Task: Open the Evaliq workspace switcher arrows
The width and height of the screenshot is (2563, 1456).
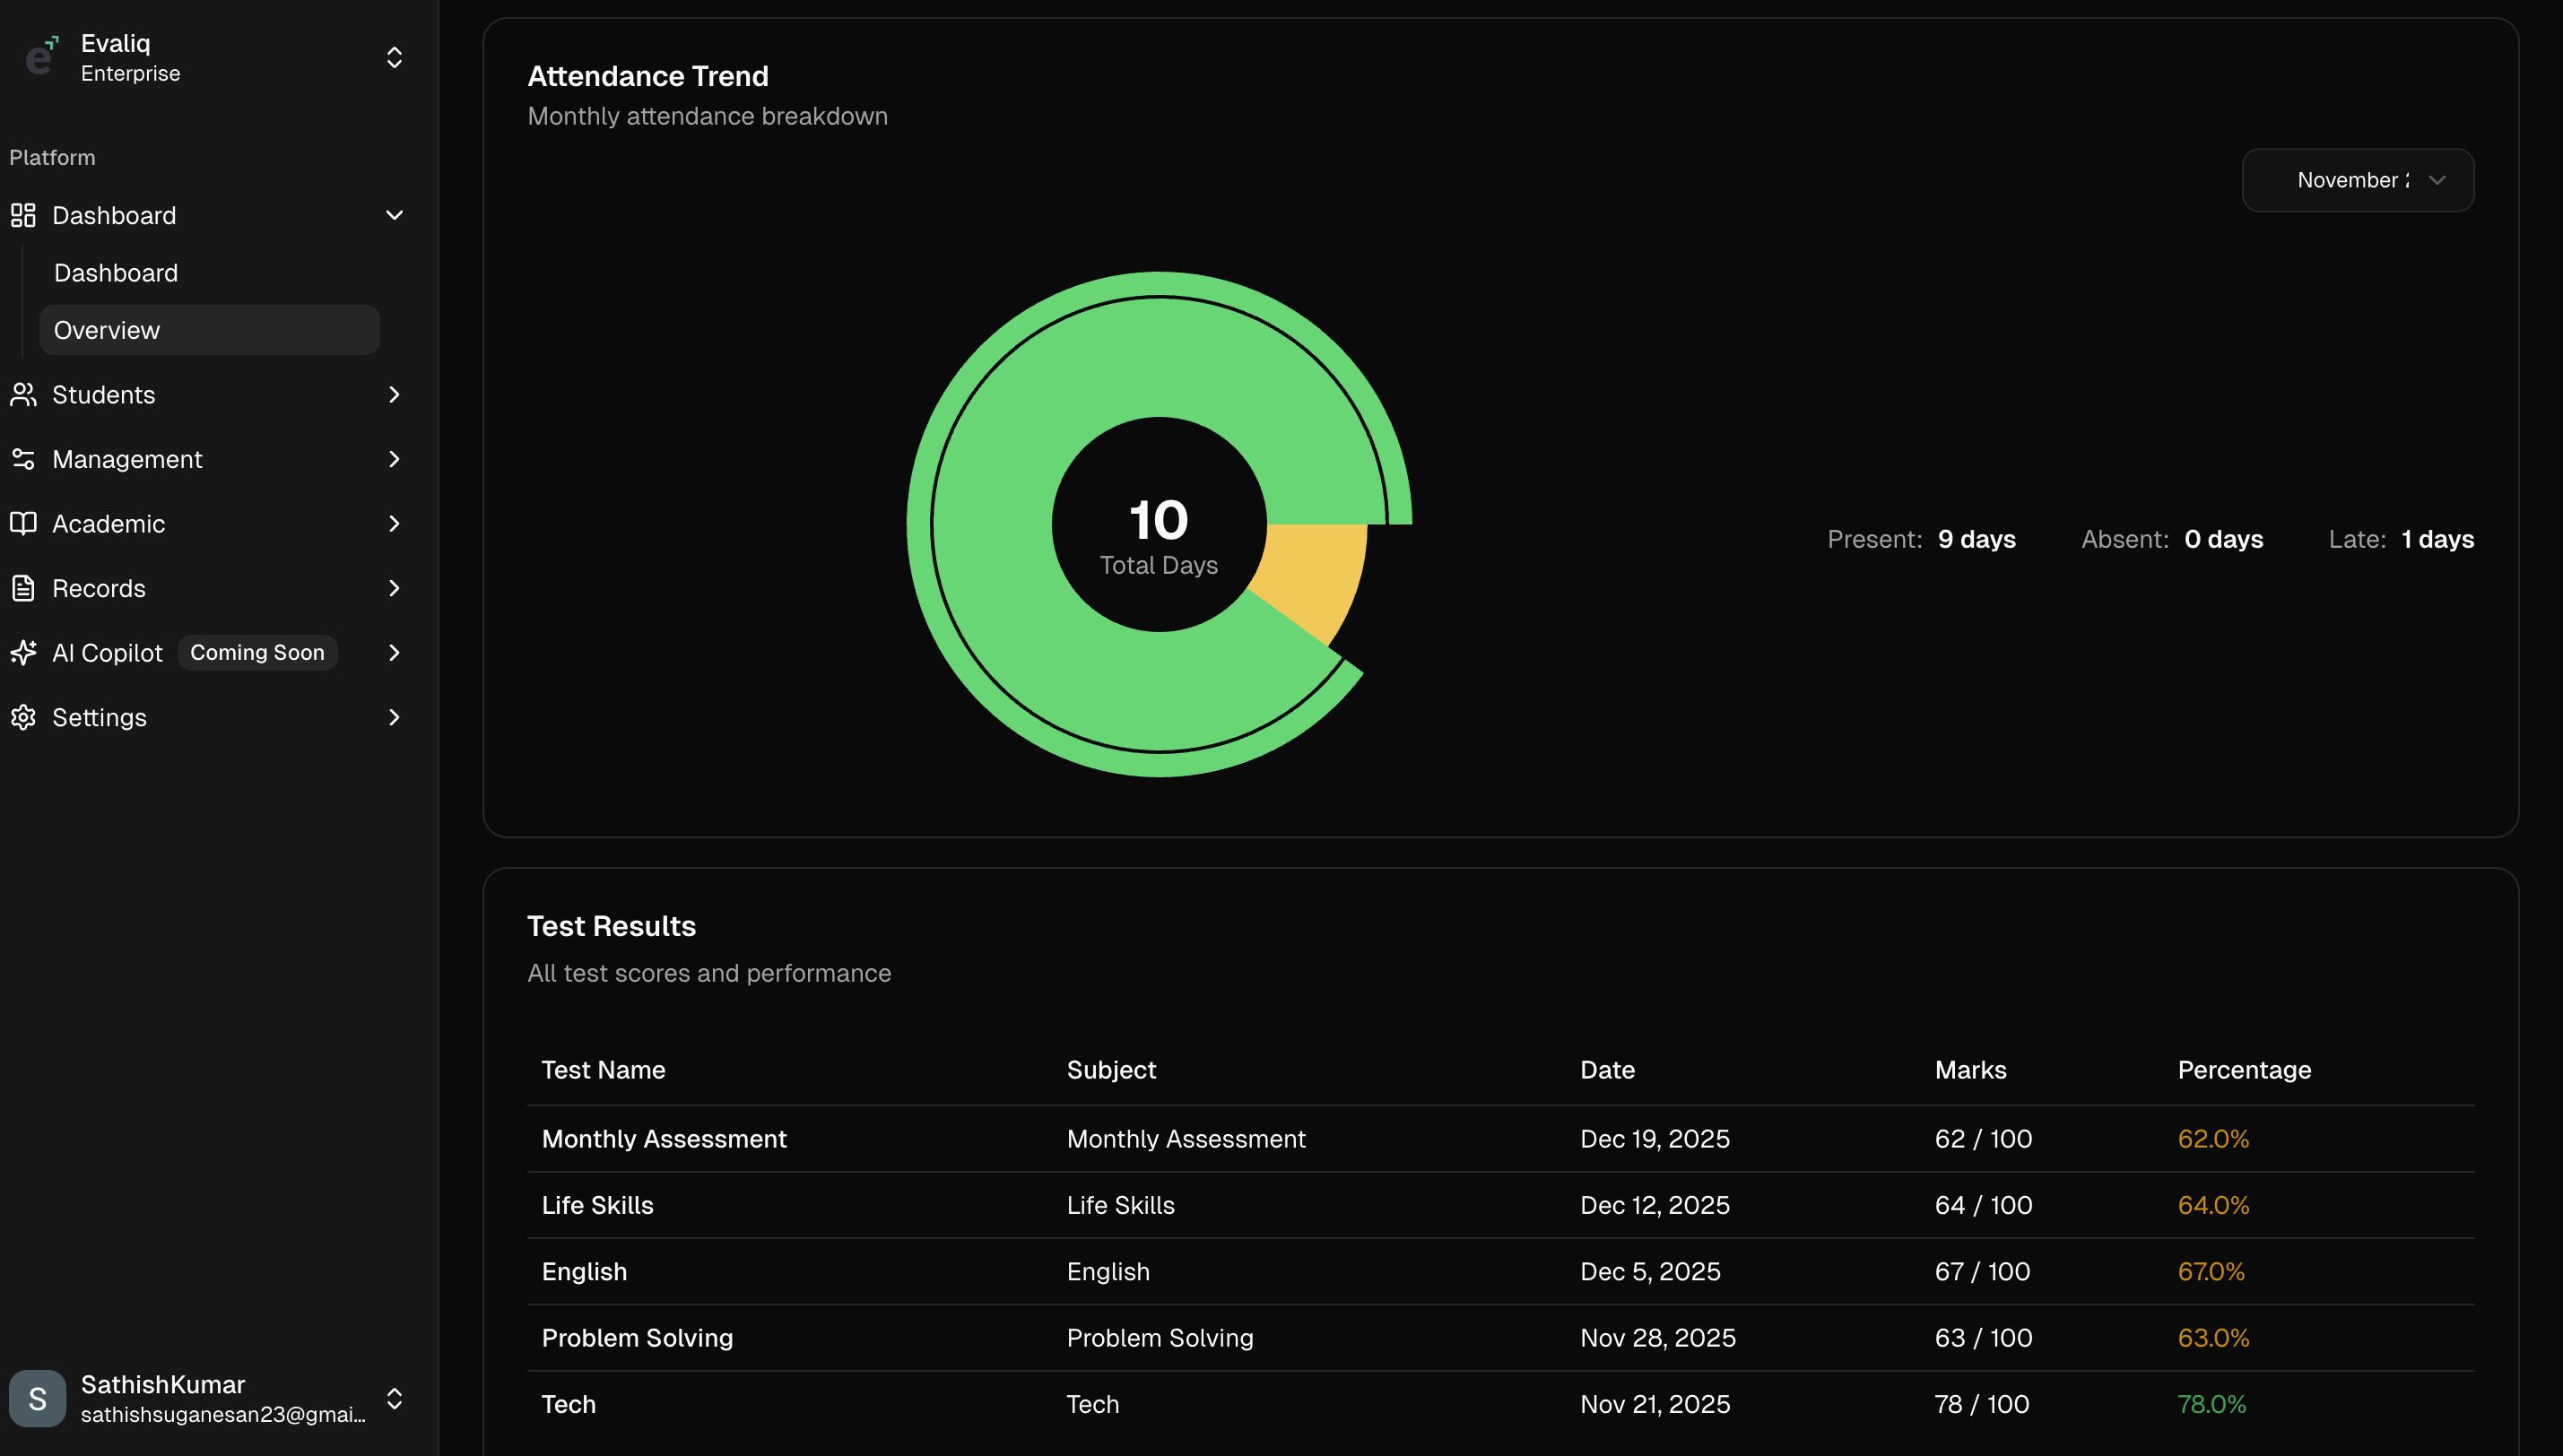Action: coord(394,57)
